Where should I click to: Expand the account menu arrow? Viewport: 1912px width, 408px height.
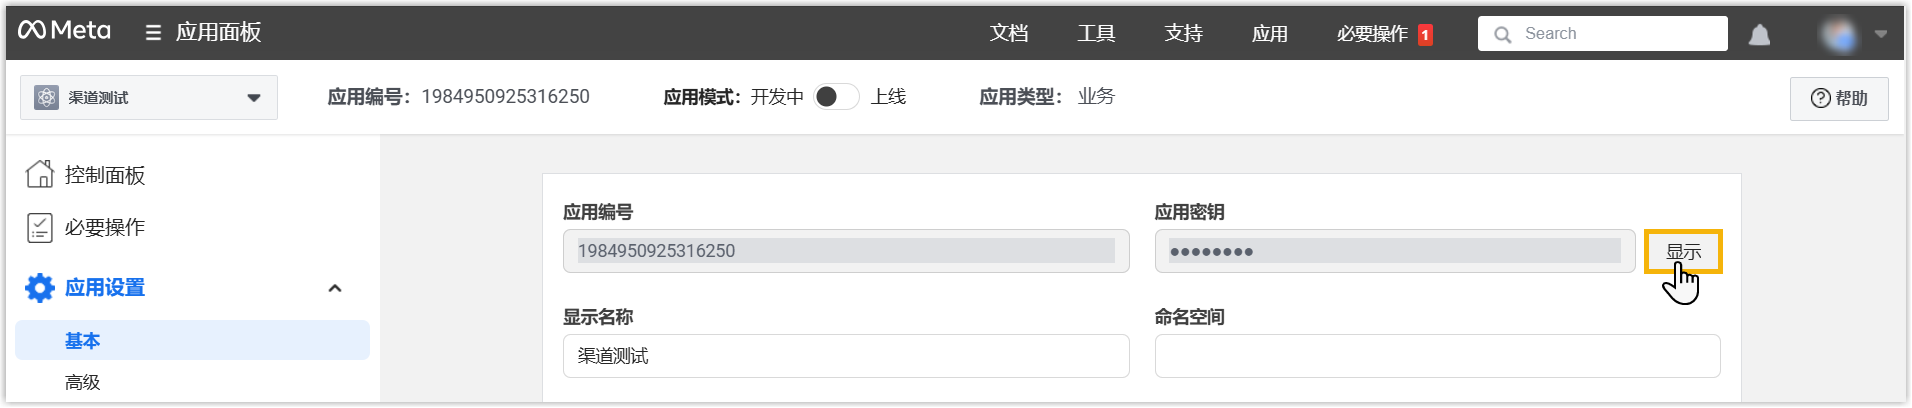point(1881,34)
